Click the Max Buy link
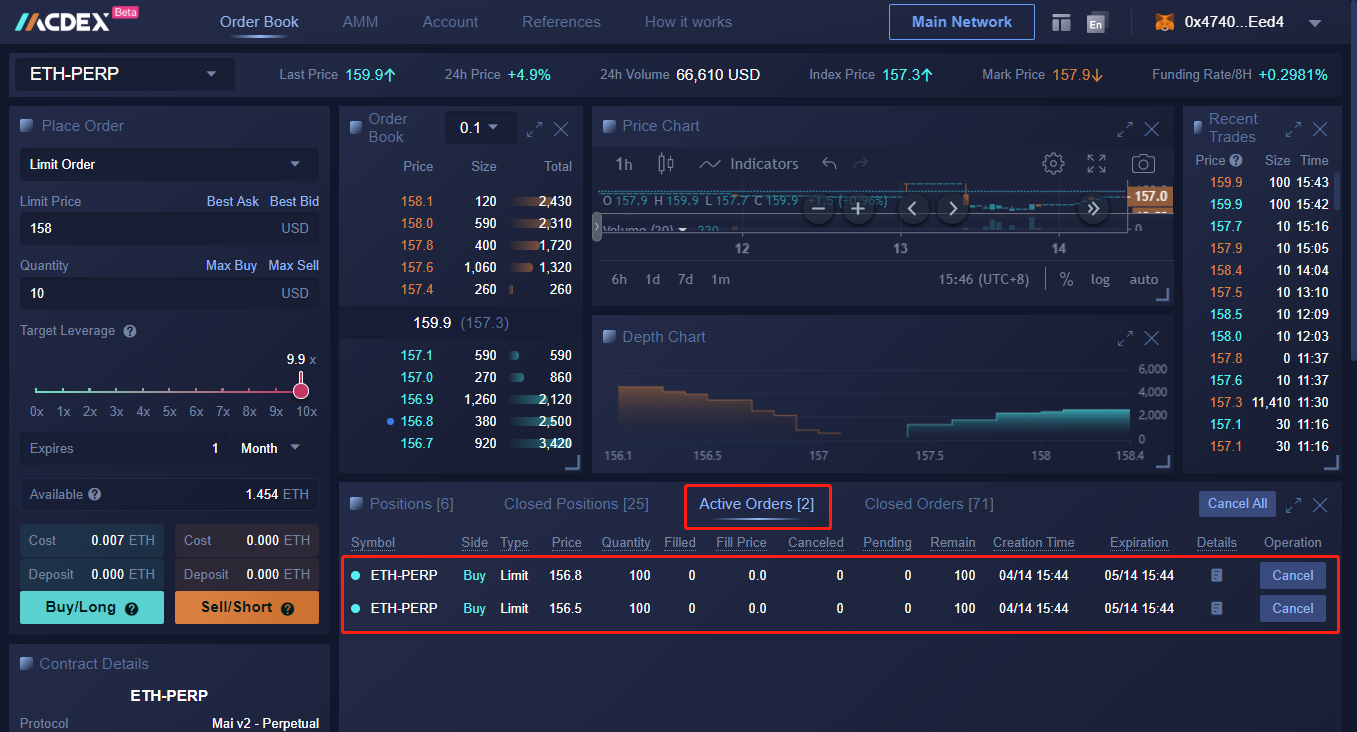Image resolution: width=1357 pixels, height=732 pixels. point(231,265)
